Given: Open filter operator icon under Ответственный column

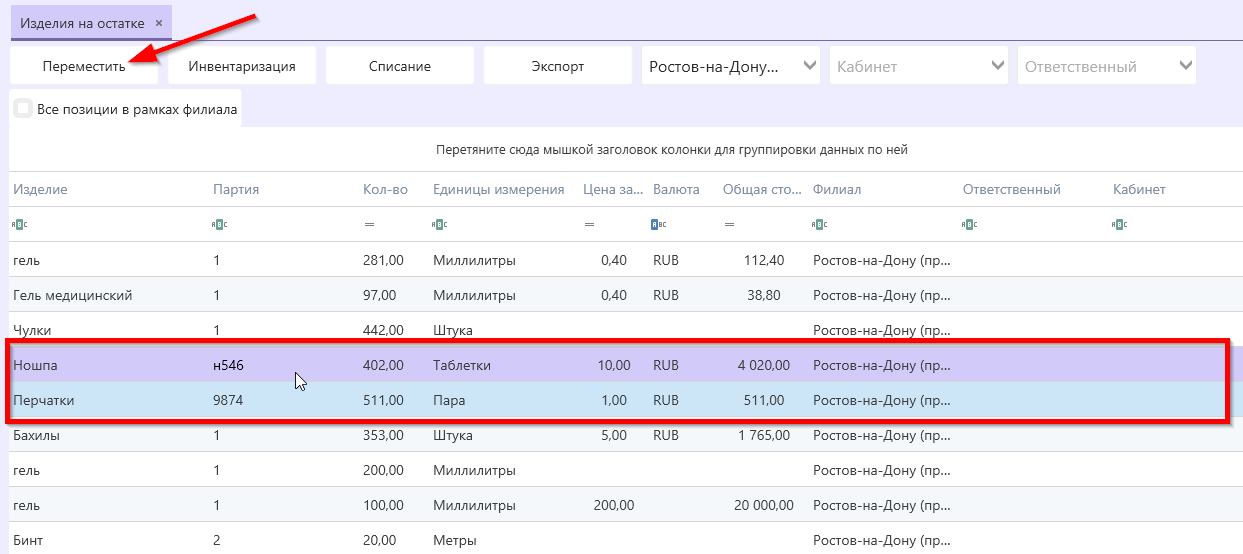Looking at the screenshot, I should coord(969,225).
